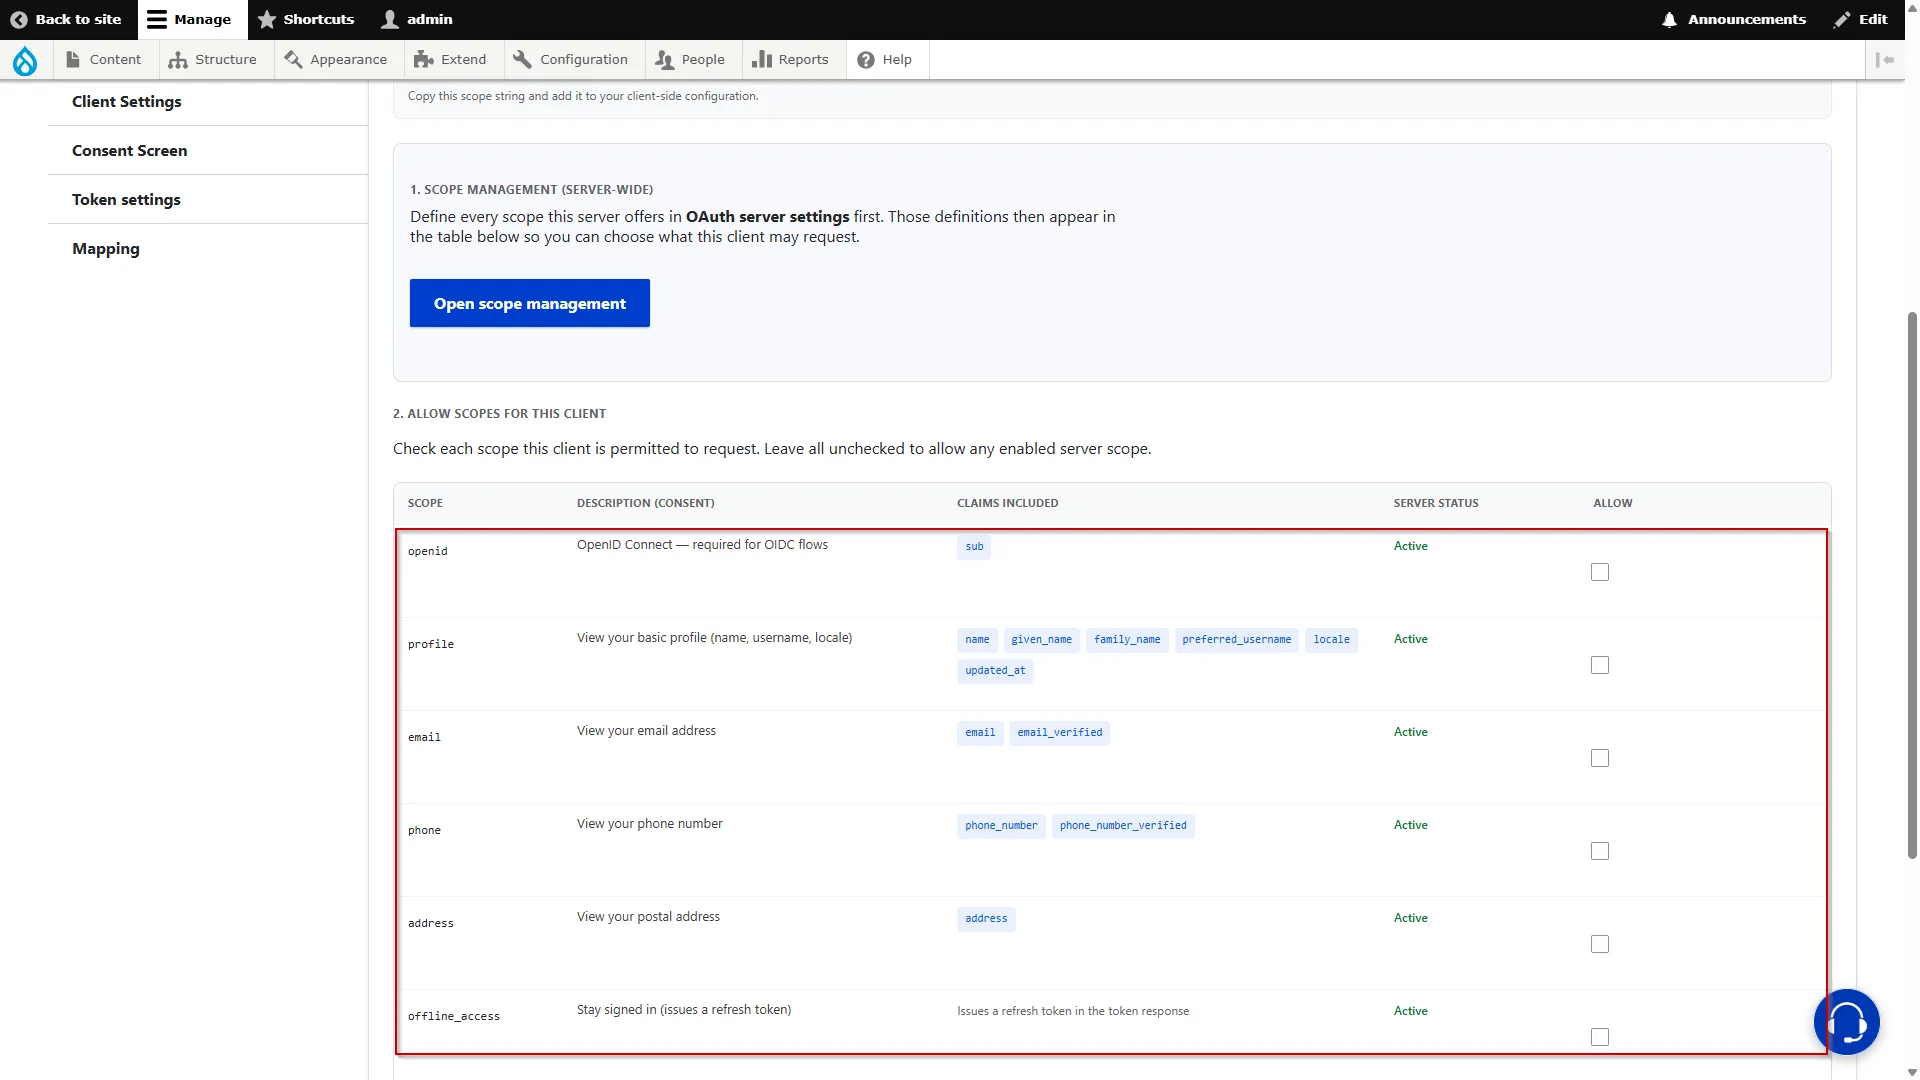Collapse the toolbar with the orientation toggle icon

point(1885,60)
